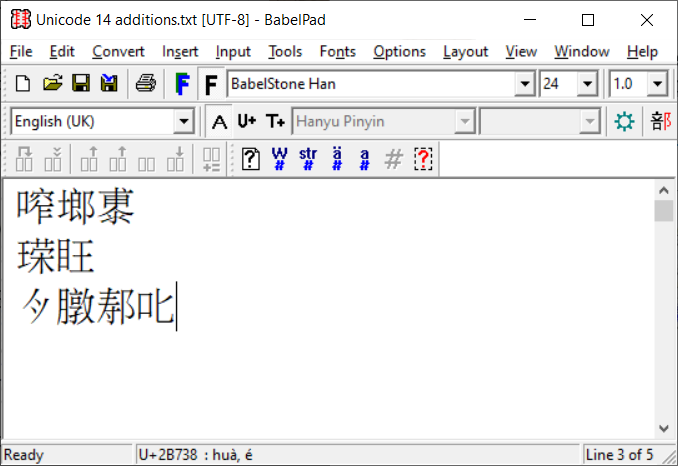The height and width of the screenshot is (466, 678).
Task: Expand the font size 24 dropdown
Action: pyautogui.click(x=587, y=83)
